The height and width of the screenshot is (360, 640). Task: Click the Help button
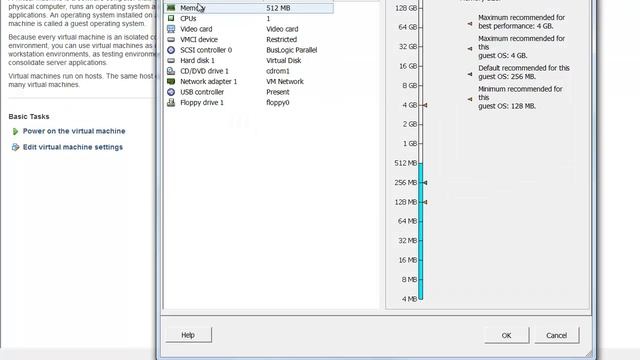188,335
